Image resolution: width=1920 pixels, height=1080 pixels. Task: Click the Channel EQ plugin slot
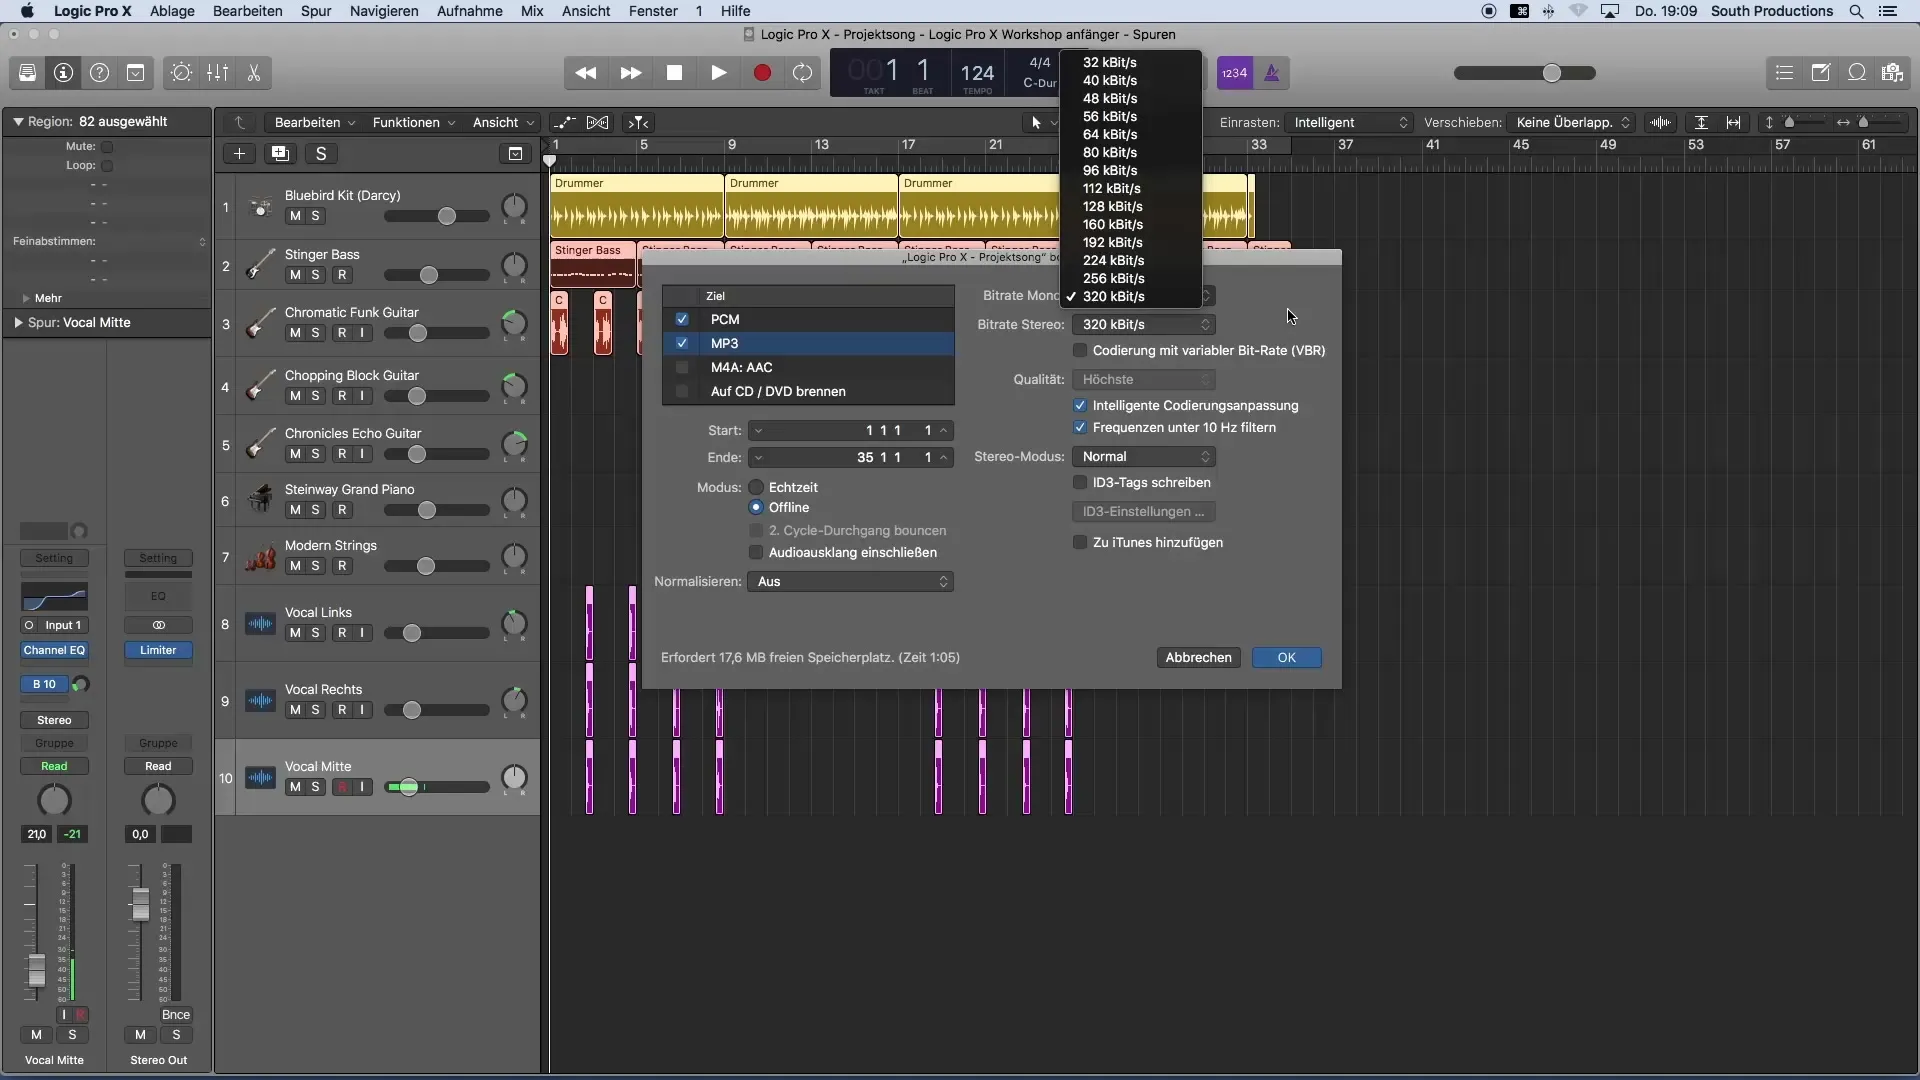(x=54, y=651)
